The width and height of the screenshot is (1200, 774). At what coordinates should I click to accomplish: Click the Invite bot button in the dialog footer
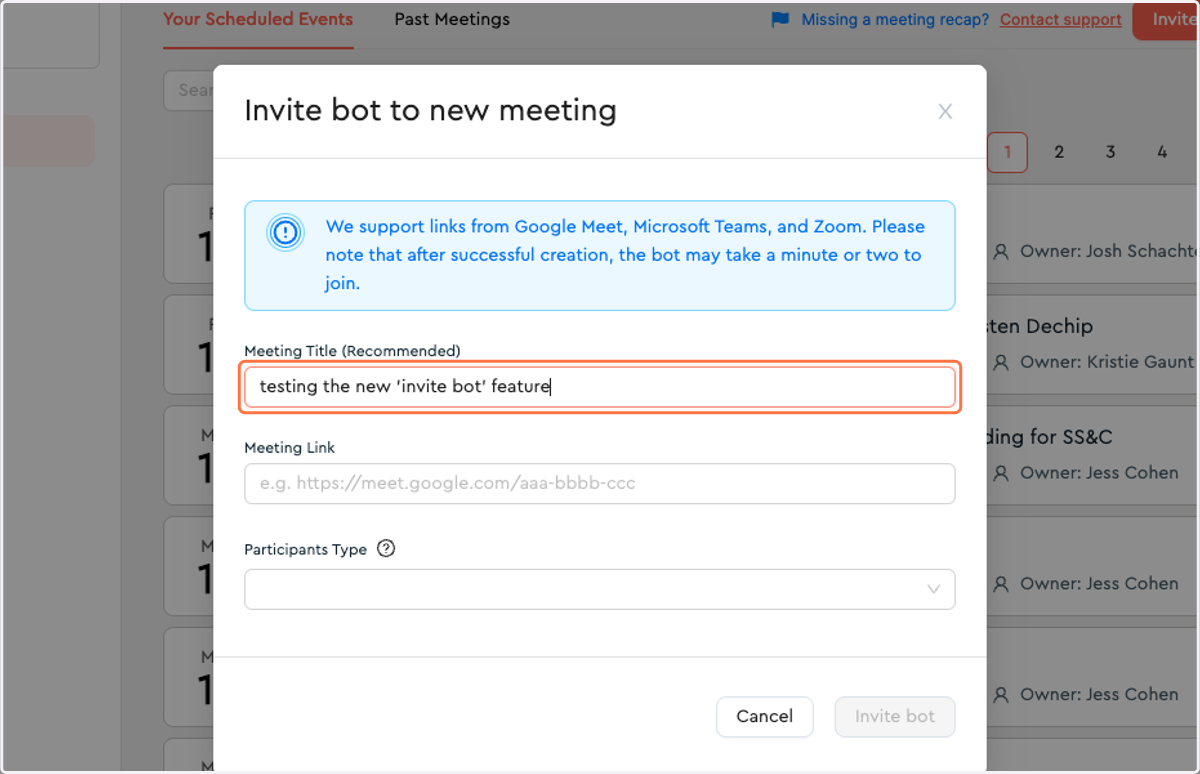[x=895, y=716]
